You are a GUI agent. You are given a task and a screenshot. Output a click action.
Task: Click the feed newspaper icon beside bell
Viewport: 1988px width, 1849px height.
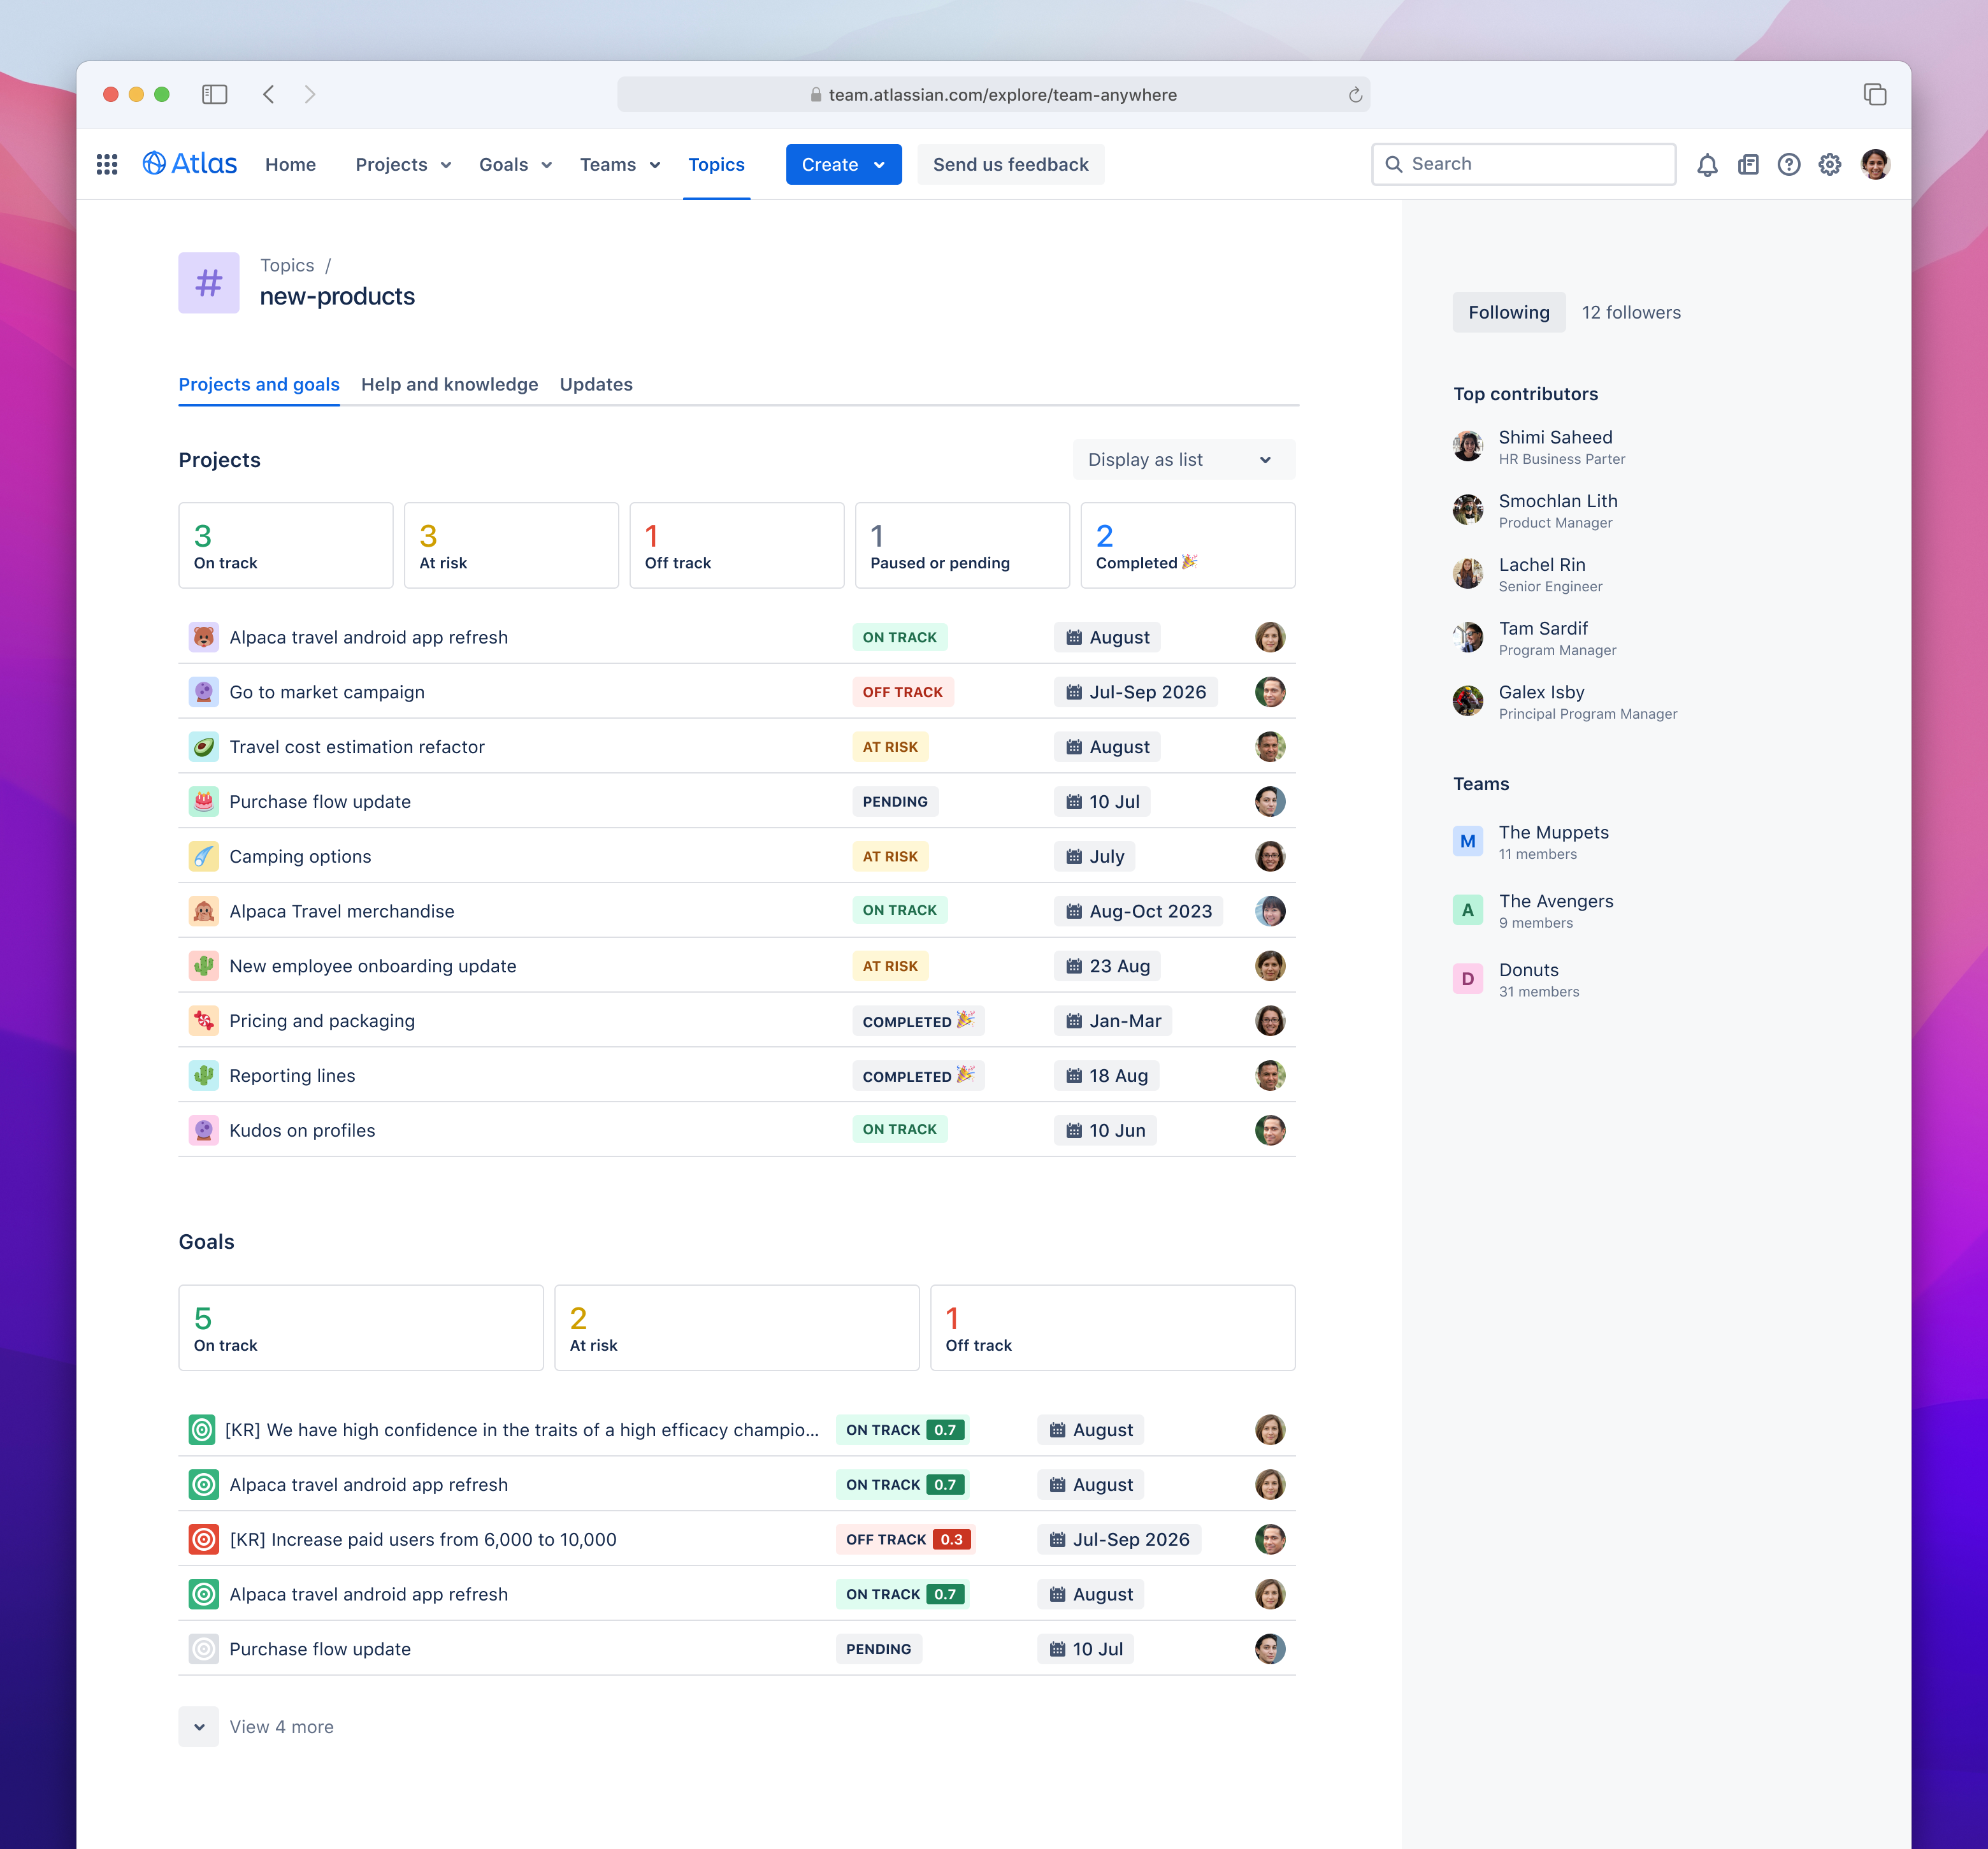pyautogui.click(x=1748, y=164)
